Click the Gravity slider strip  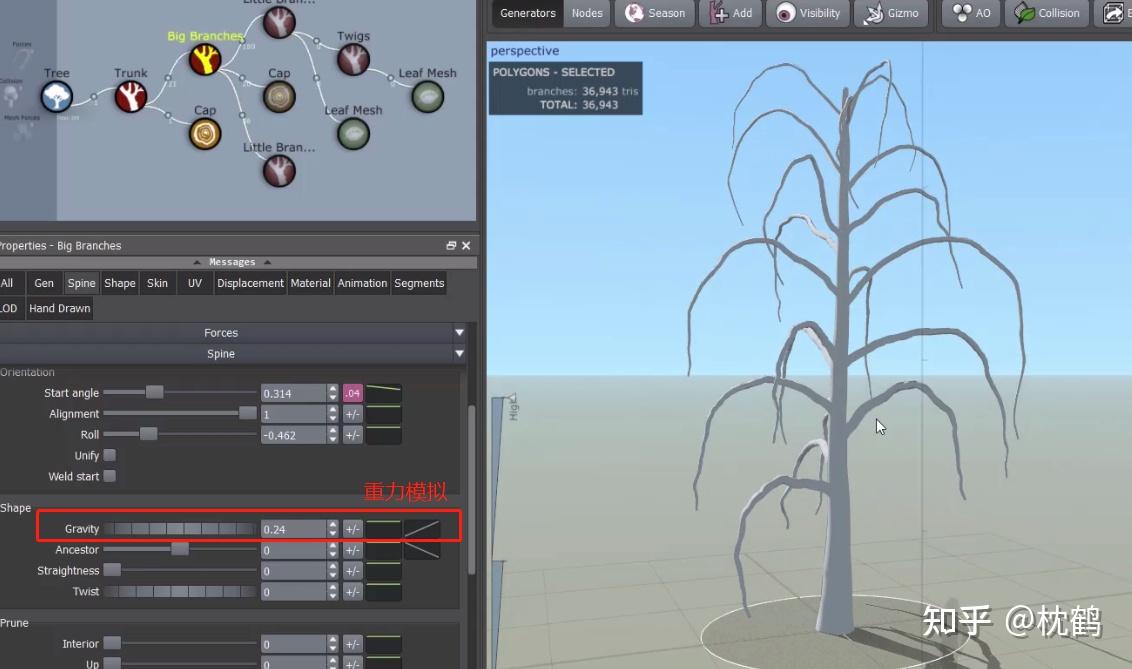click(x=180, y=529)
